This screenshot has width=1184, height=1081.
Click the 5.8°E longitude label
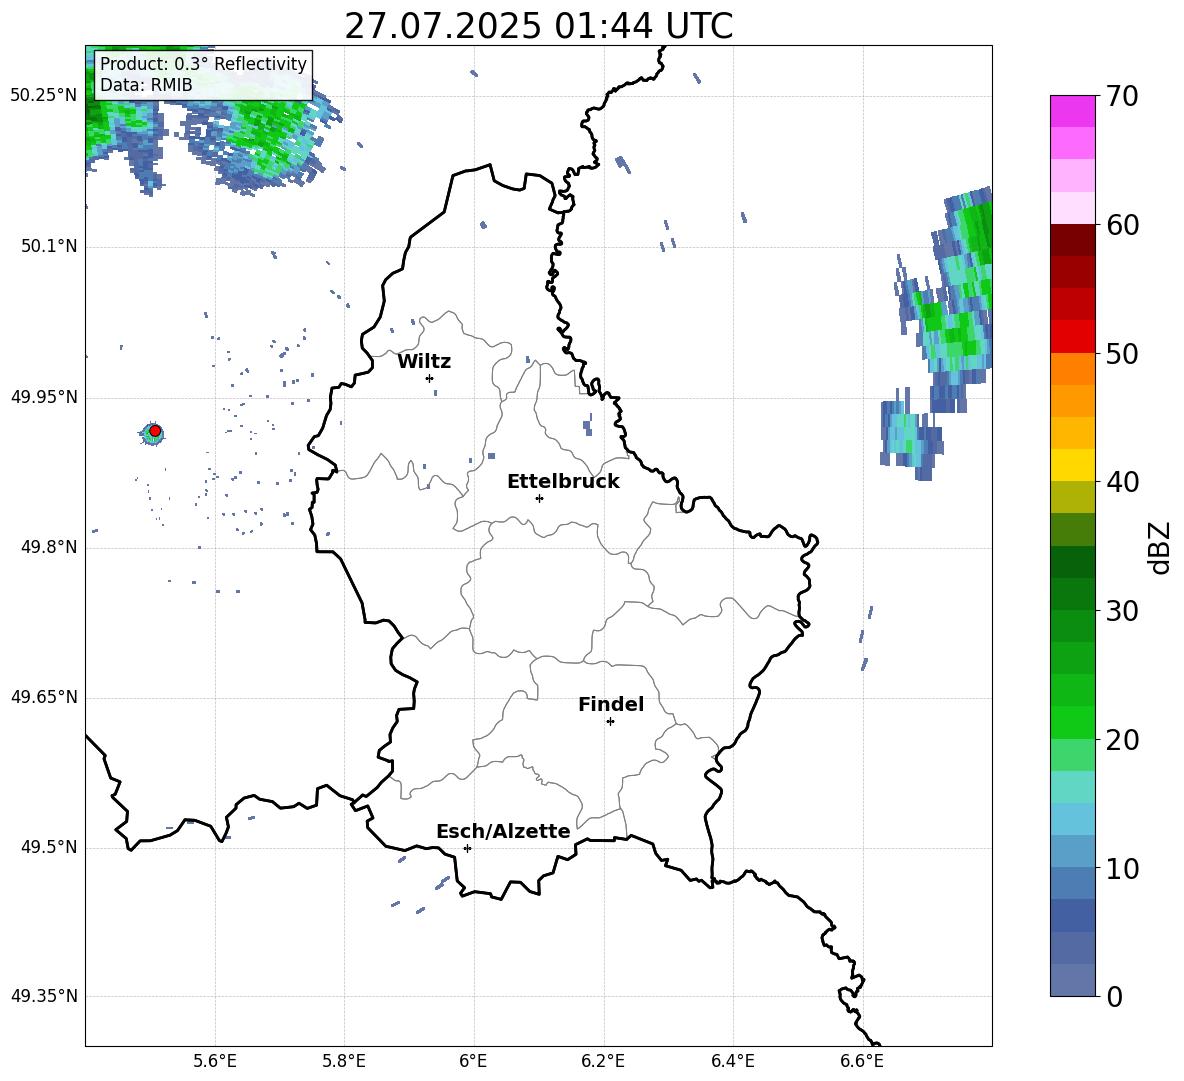point(344,1061)
